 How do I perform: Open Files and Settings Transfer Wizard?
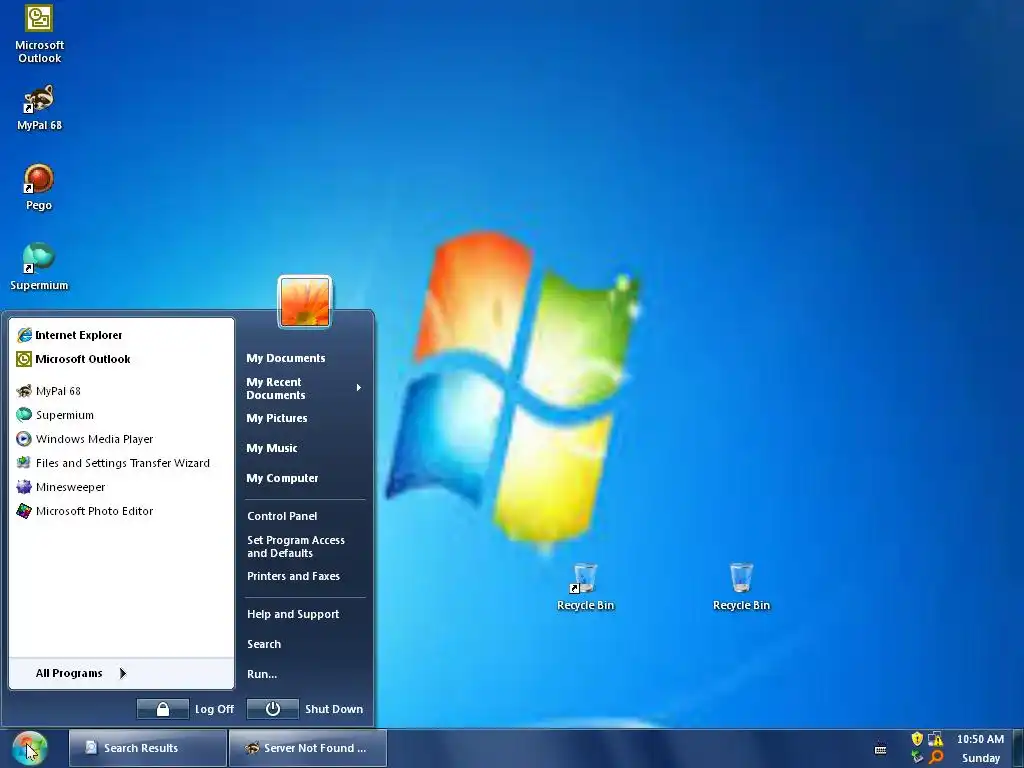(x=121, y=463)
